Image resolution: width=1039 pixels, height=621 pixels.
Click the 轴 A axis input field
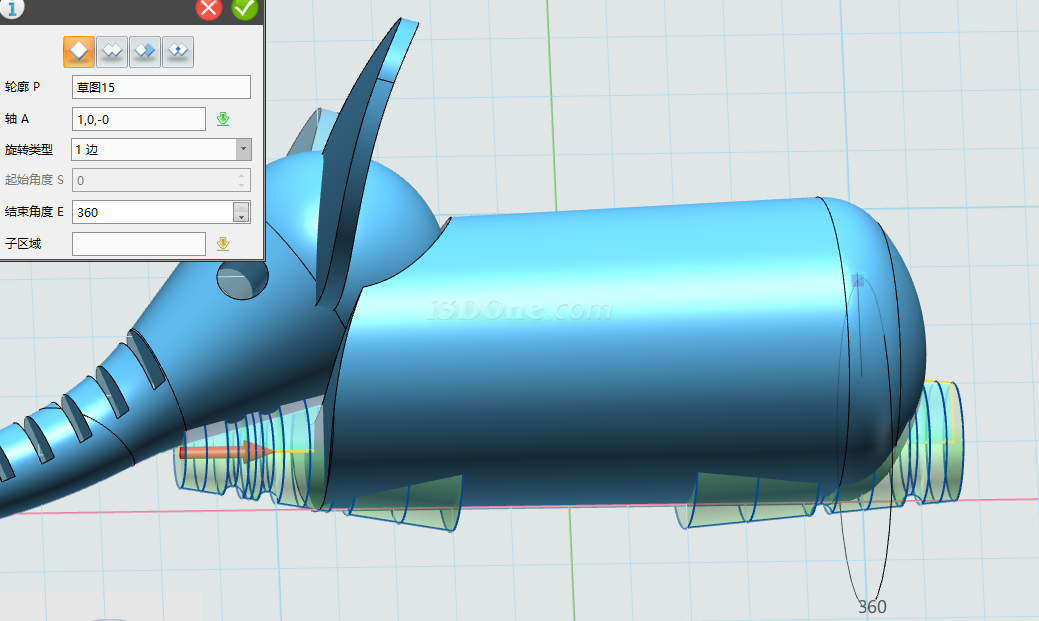138,119
